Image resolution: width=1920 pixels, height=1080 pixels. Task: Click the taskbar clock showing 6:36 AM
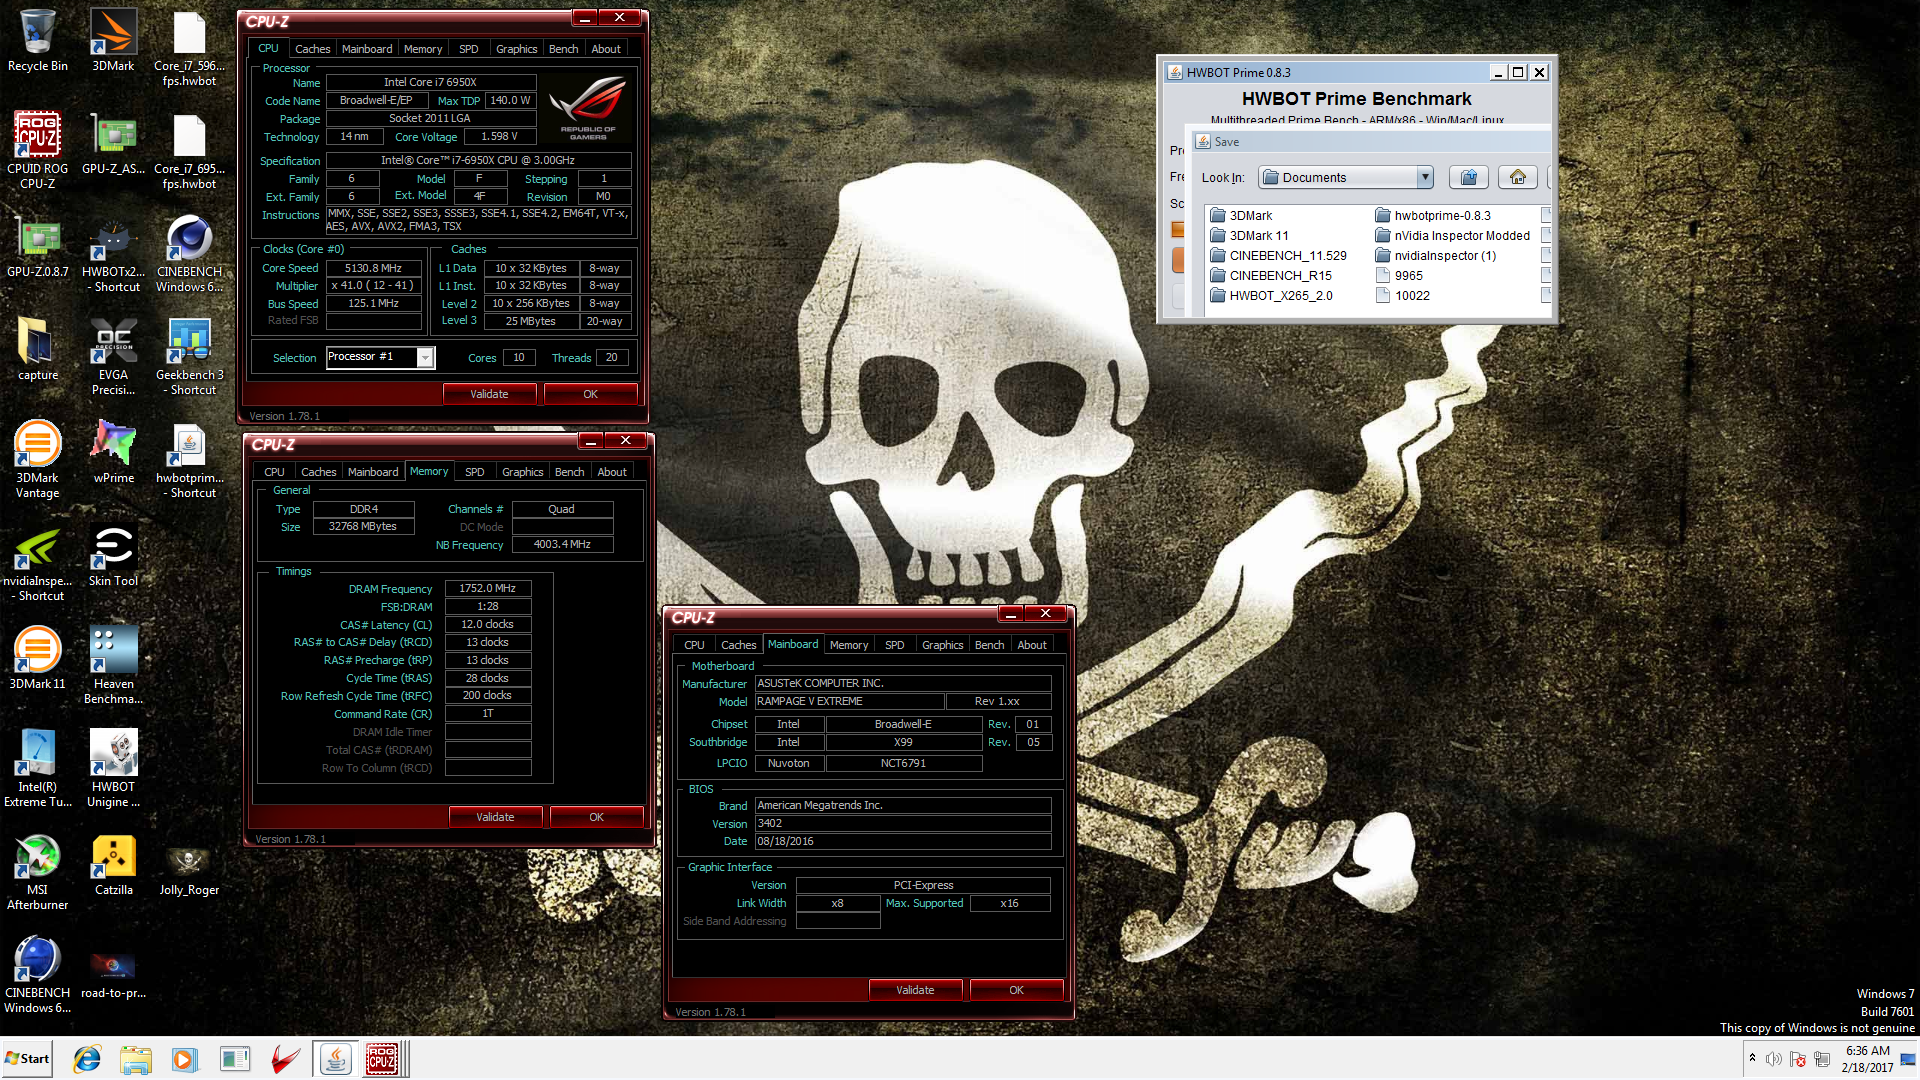tap(1867, 1059)
